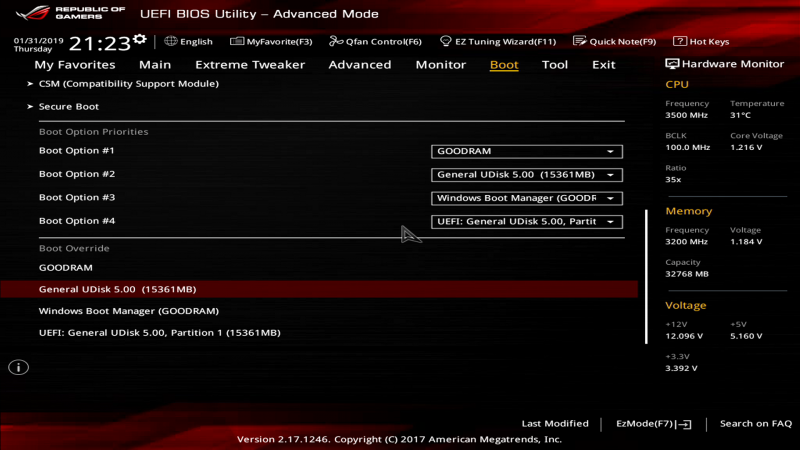Click the vertical scrollbar of boot list
Image resolution: width=800 pixels, height=450 pixels.
tap(646, 277)
